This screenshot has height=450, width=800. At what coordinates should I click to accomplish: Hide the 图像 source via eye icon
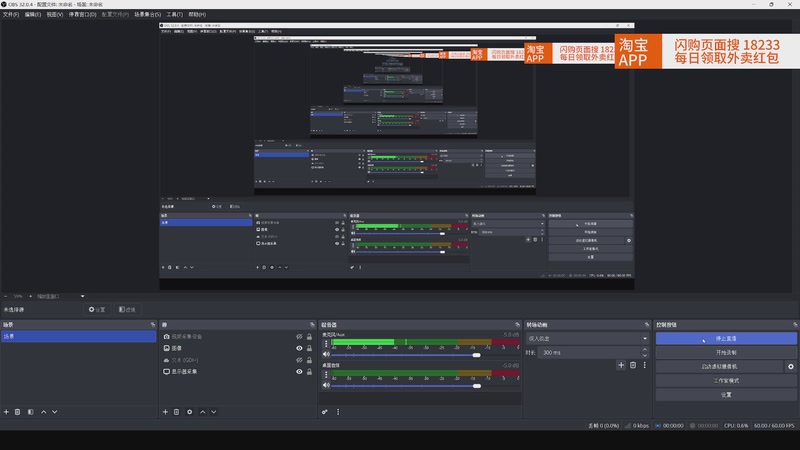click(x=299, y=348)
